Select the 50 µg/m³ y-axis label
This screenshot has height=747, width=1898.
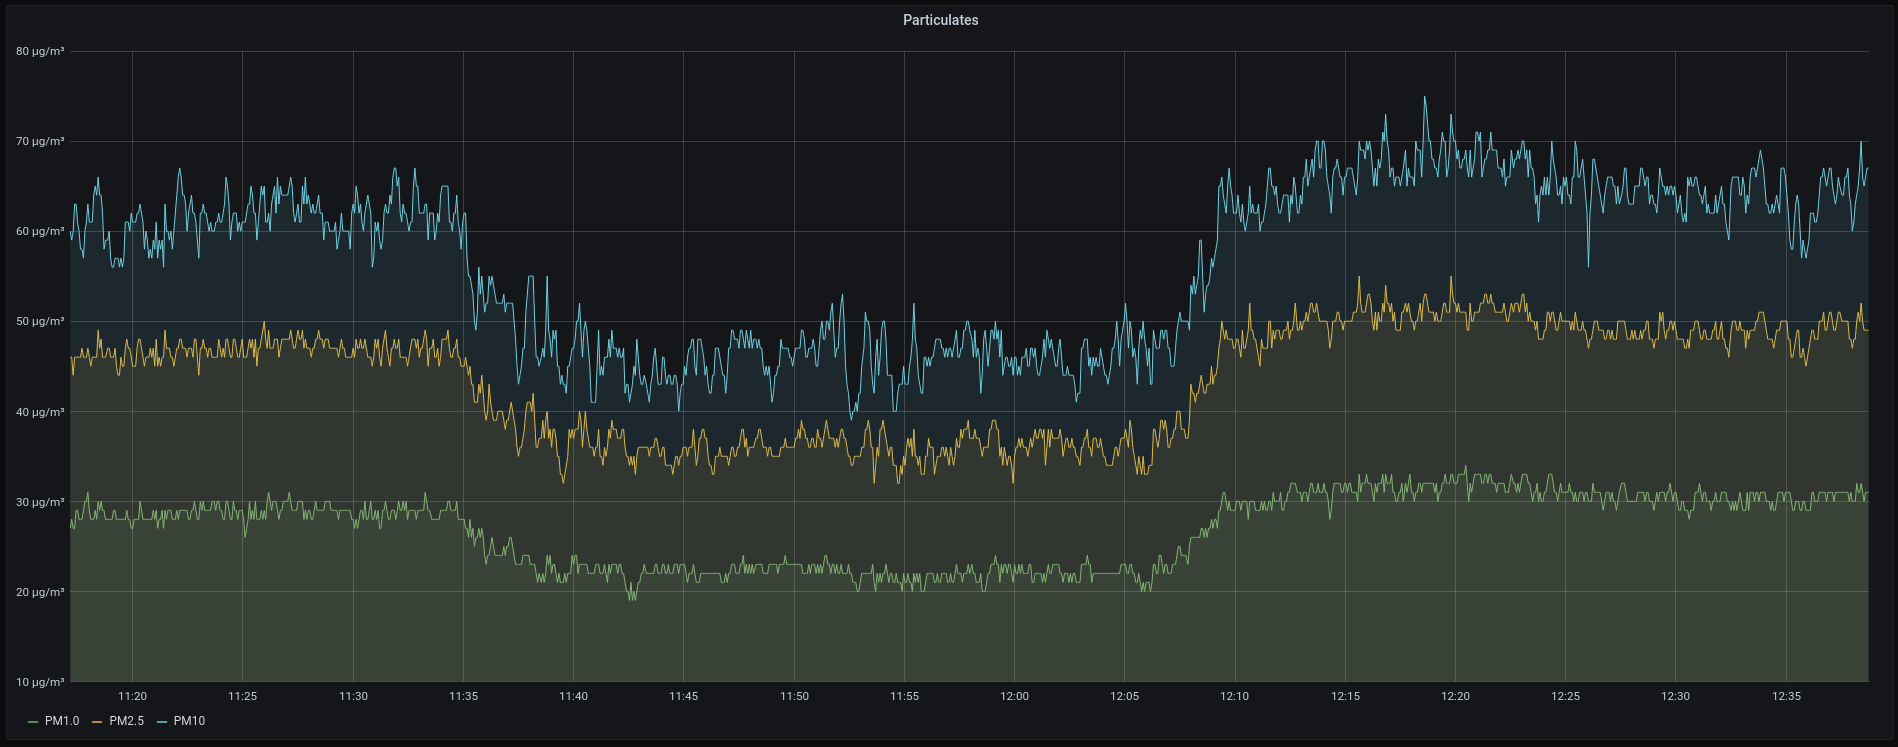tap(40, 321)
